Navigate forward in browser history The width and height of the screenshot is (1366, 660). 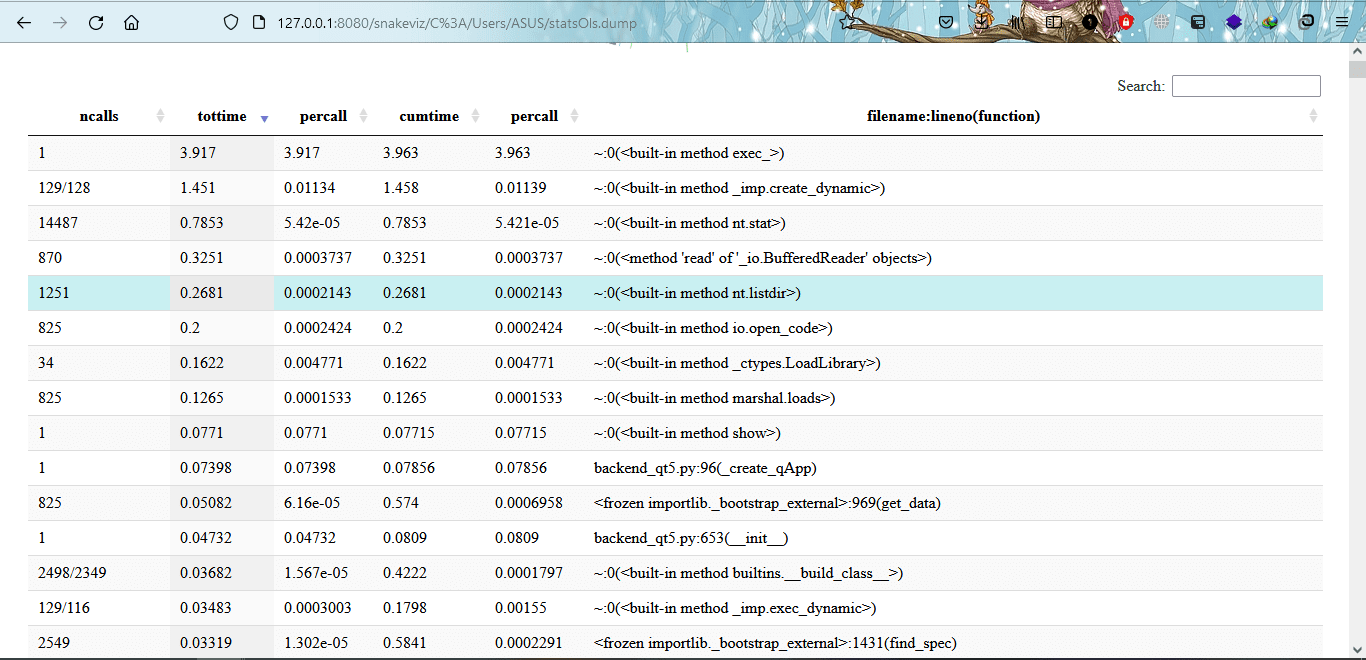[x=59, y=21]
